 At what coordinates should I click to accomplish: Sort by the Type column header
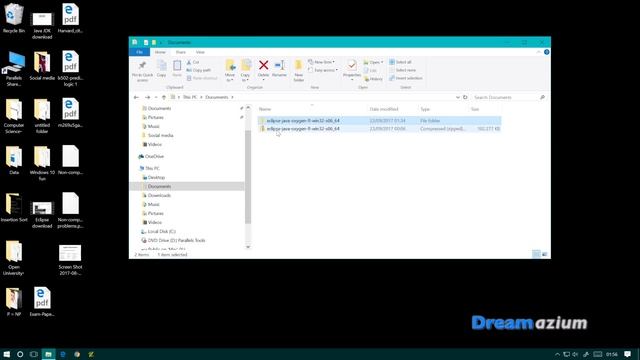(425, 109)
